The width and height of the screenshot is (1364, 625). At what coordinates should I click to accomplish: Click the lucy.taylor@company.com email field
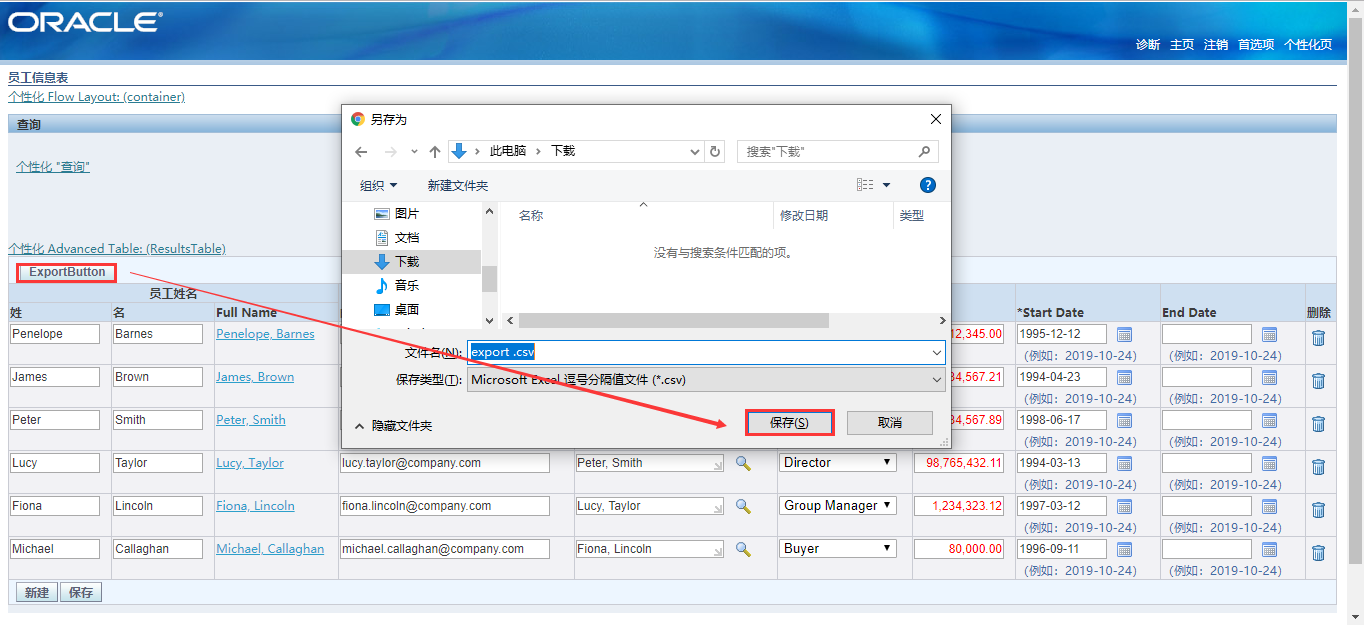[445, 463]
